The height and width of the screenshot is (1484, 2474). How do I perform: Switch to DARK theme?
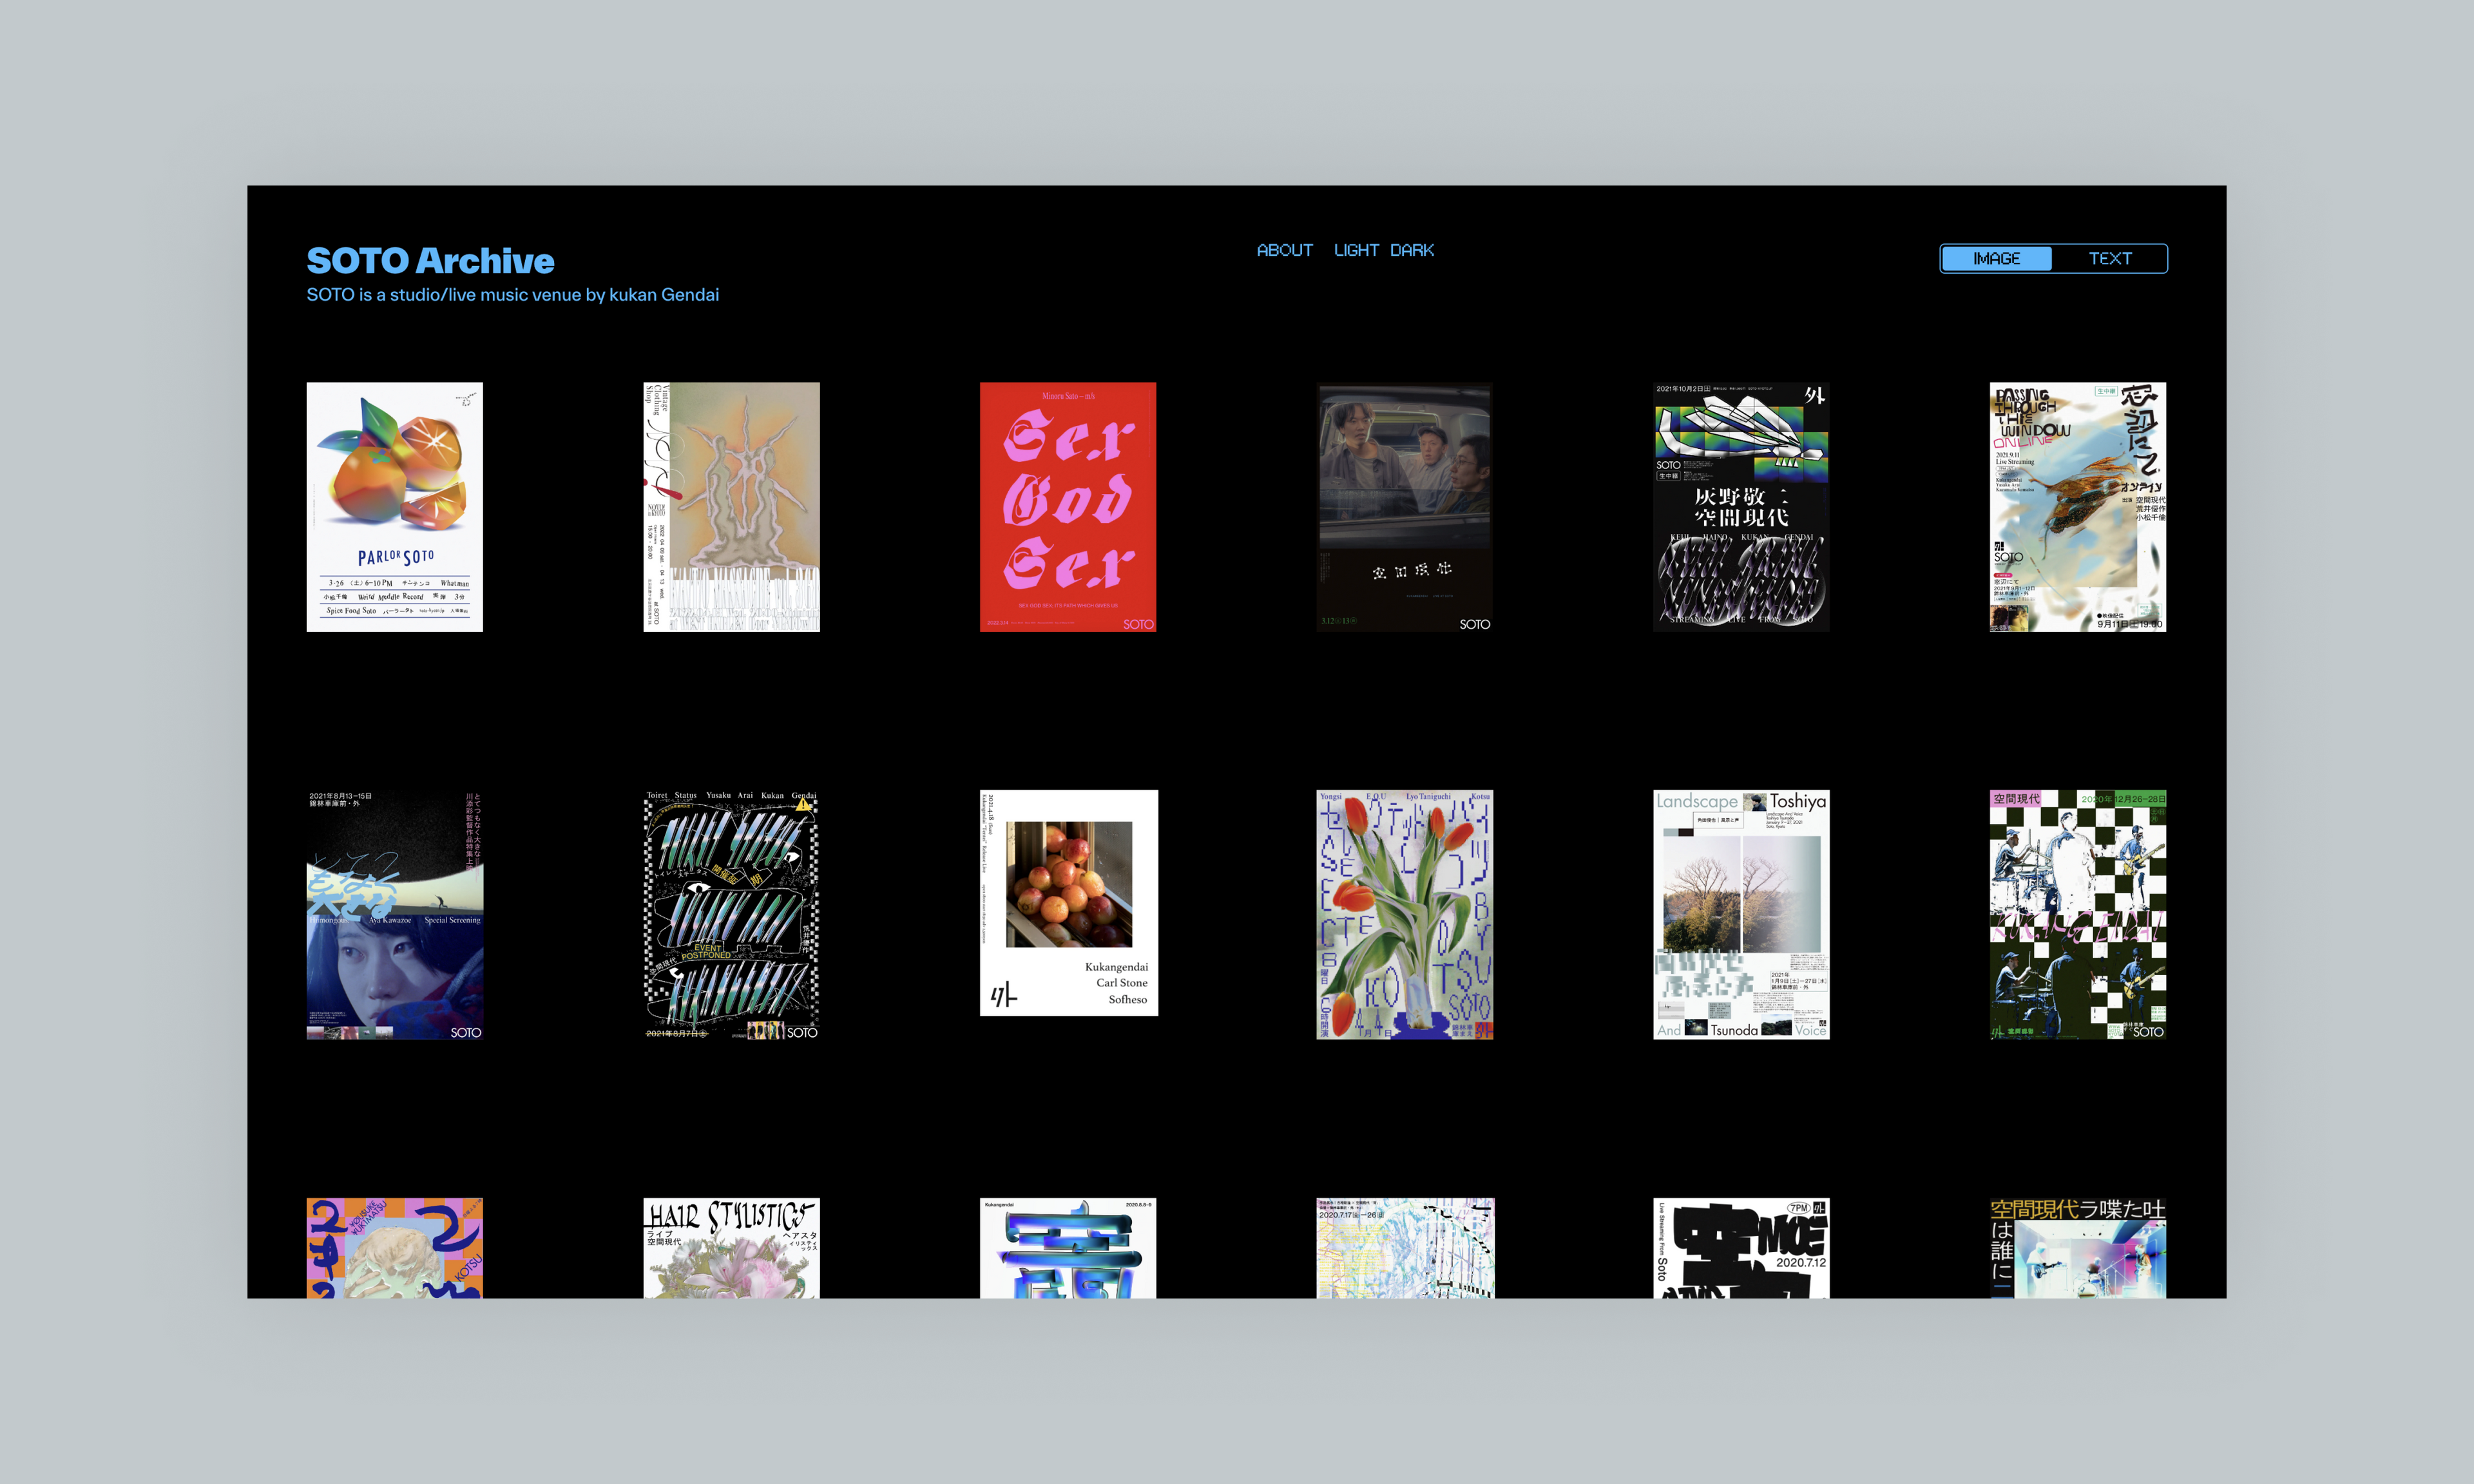(1411, 250)
